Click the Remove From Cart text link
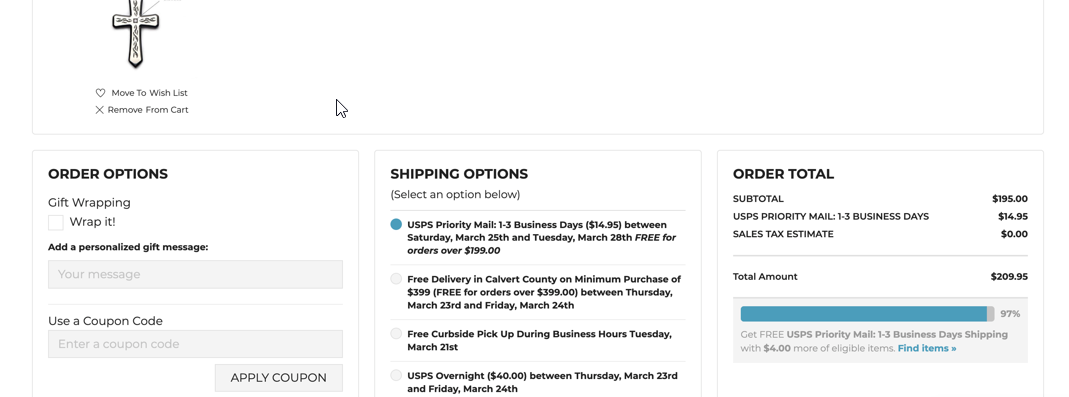This screenshot has height=397, width=1069. click(x=148, y=110)
